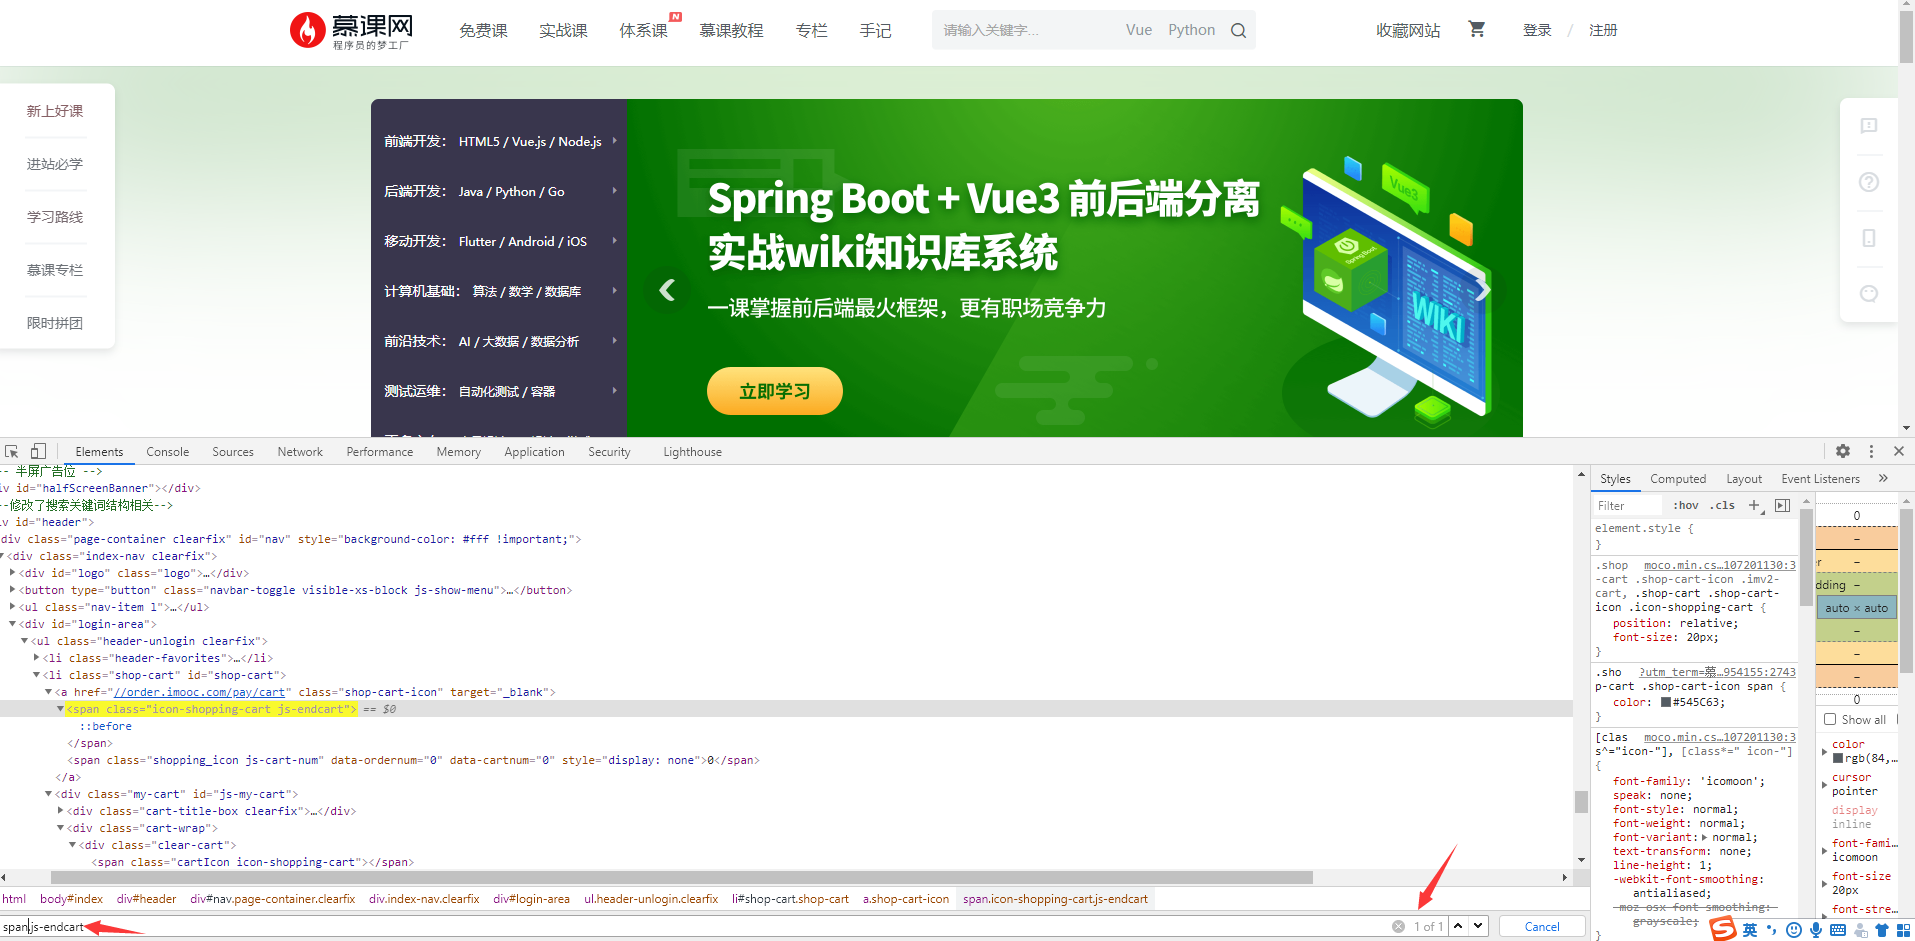This screenshot has width=1915, height=941.
Task: Open the 新上好课 sidebar item
Action: (x=55, y=111)
